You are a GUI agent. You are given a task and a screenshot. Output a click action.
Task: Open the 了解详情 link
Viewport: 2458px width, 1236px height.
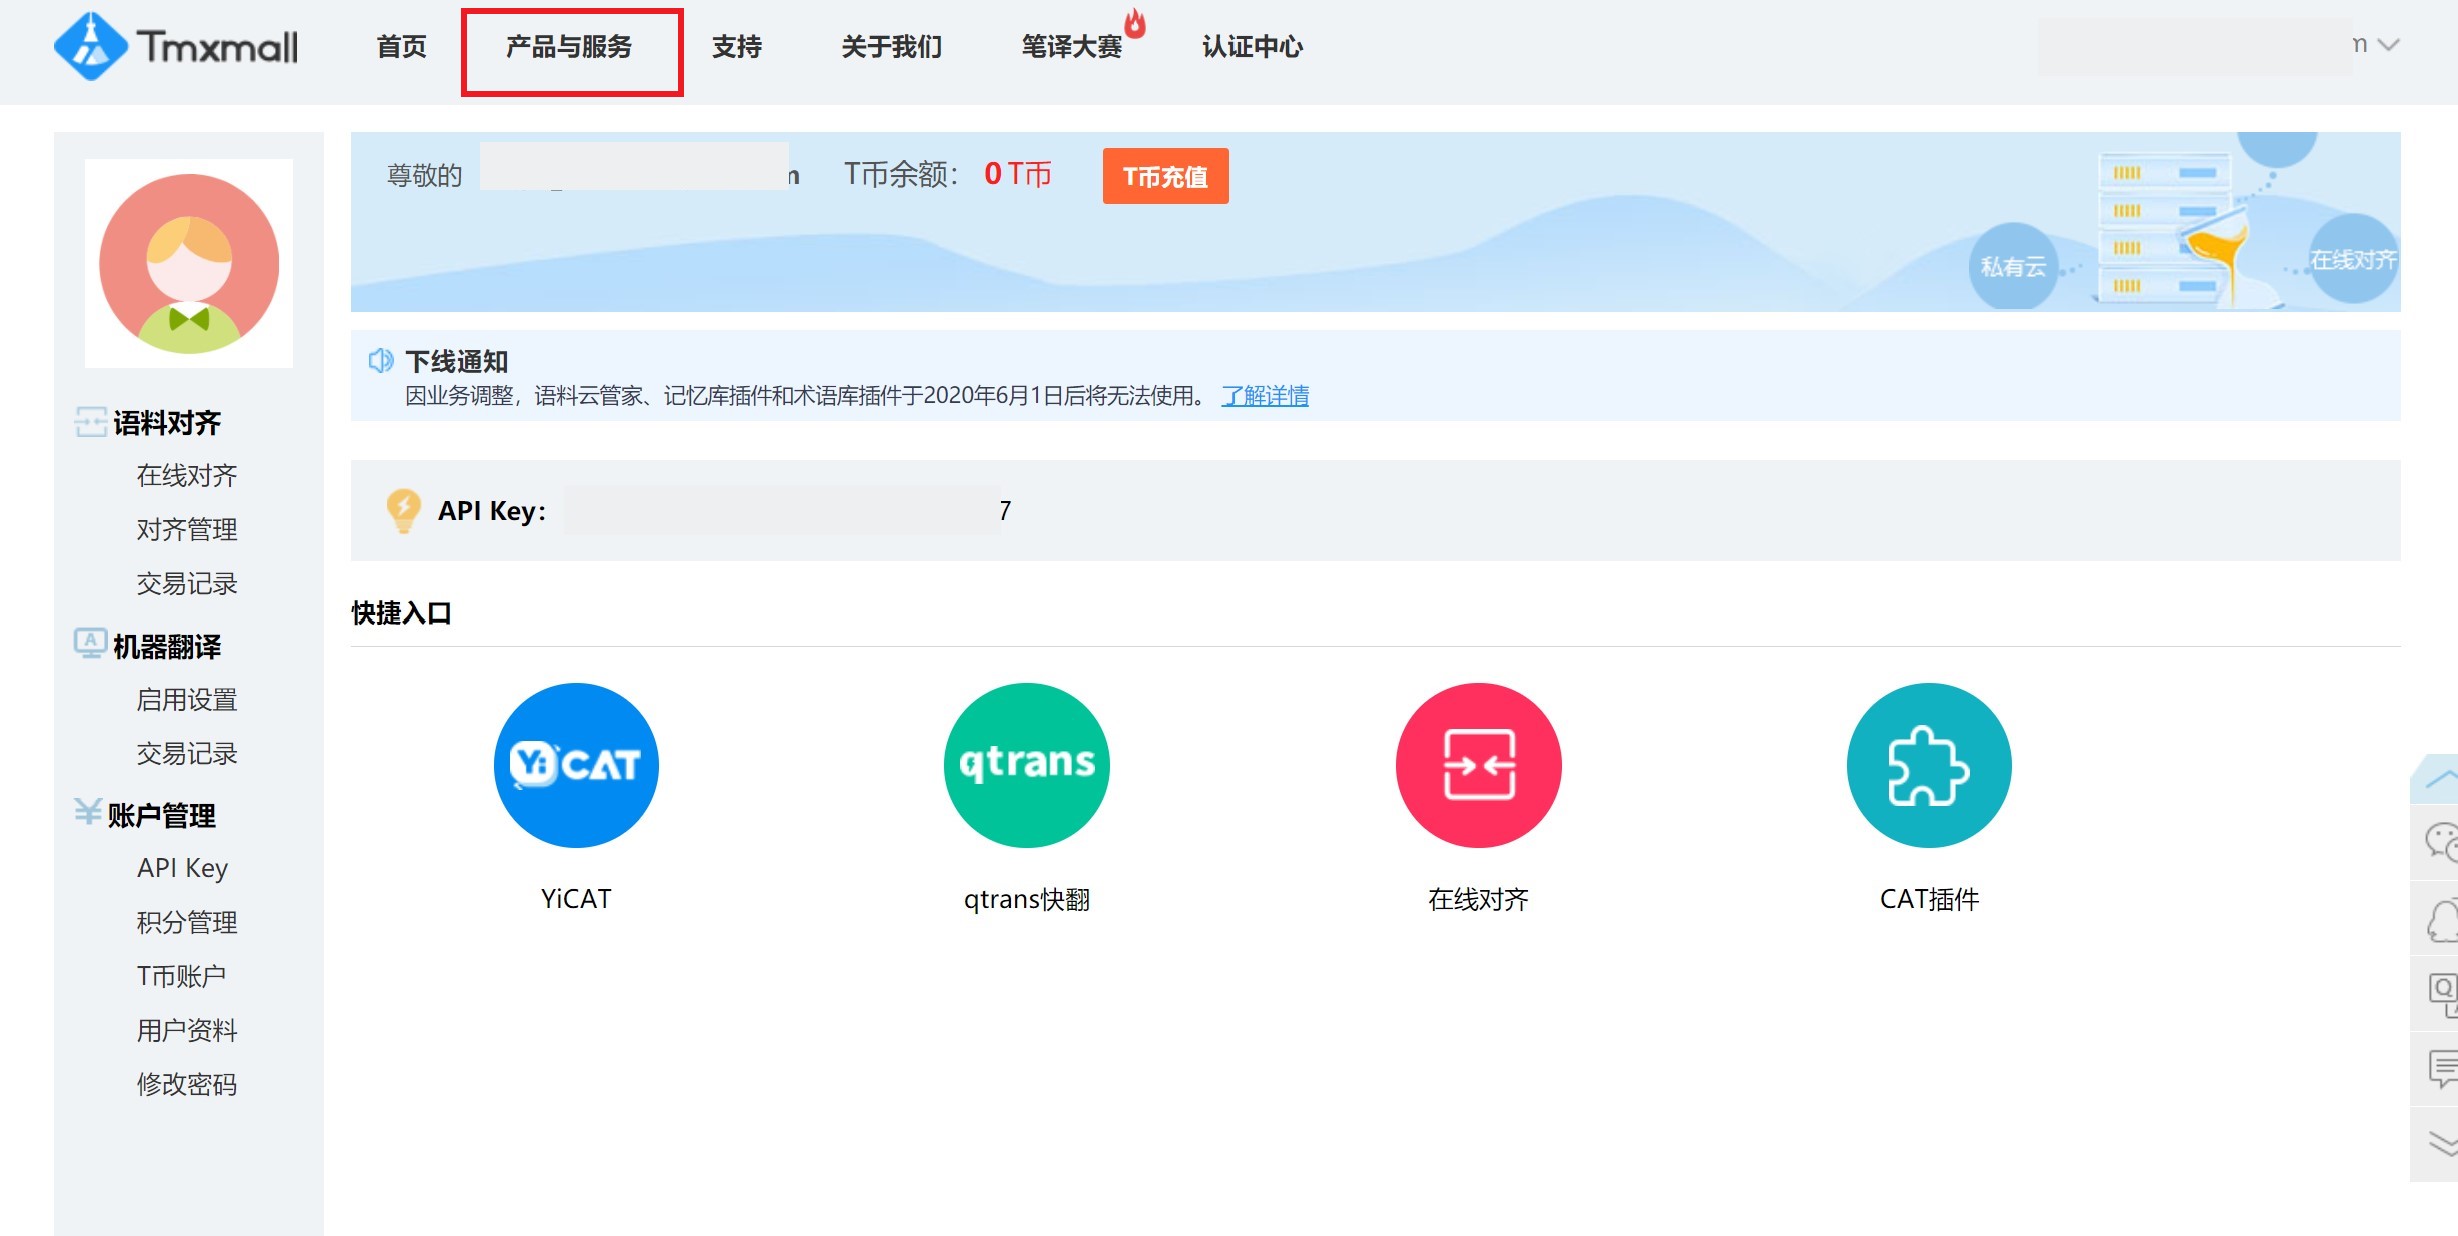pos(1265,396)
